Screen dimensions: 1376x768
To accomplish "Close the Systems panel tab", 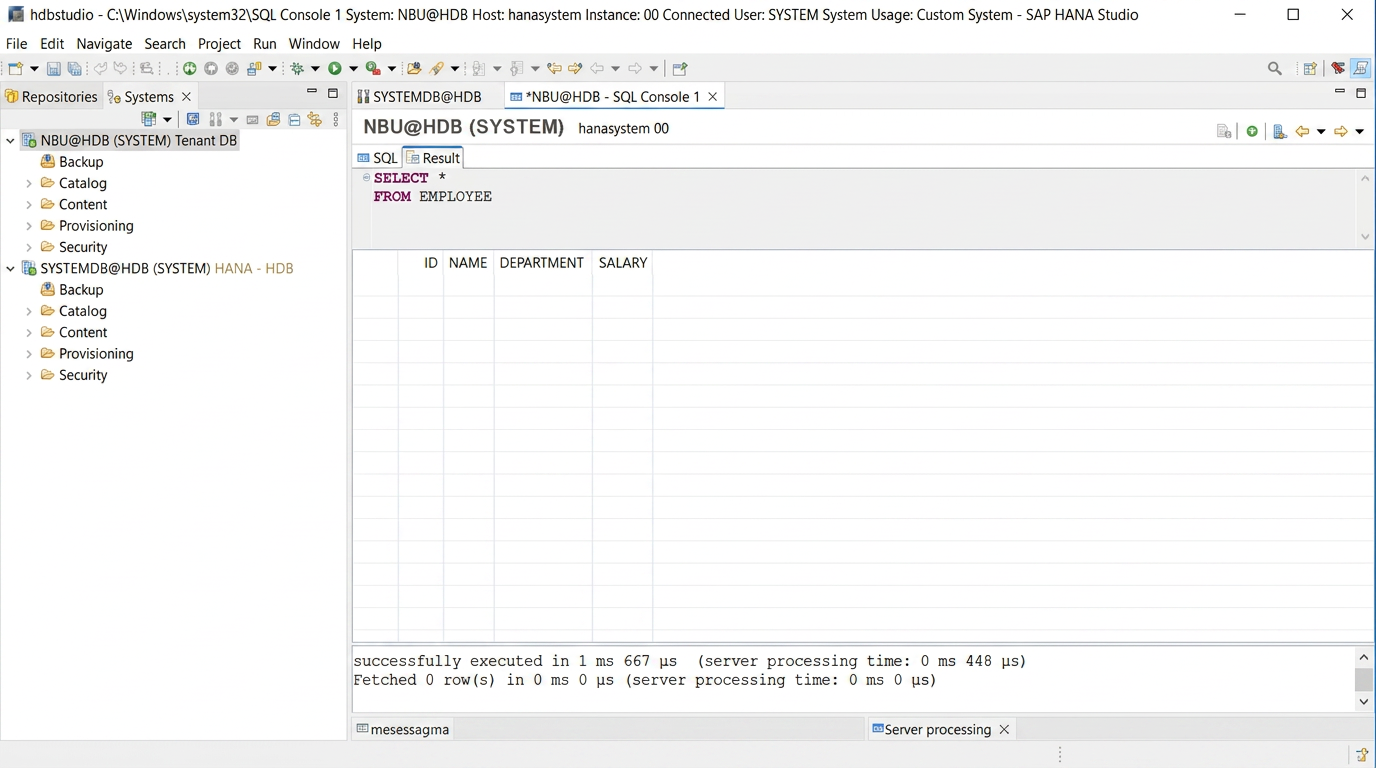I will click(186, 97).
